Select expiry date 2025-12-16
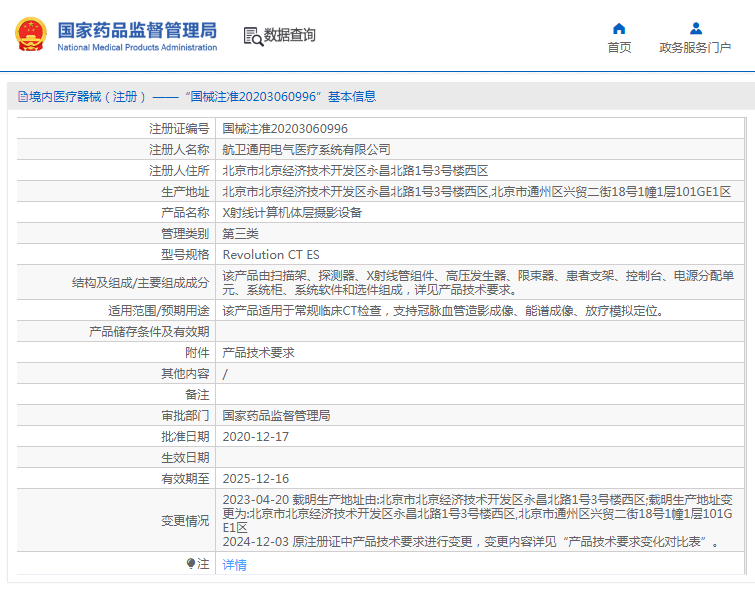The width and height of the screenshot is (755, 591). tap(256, 479)
